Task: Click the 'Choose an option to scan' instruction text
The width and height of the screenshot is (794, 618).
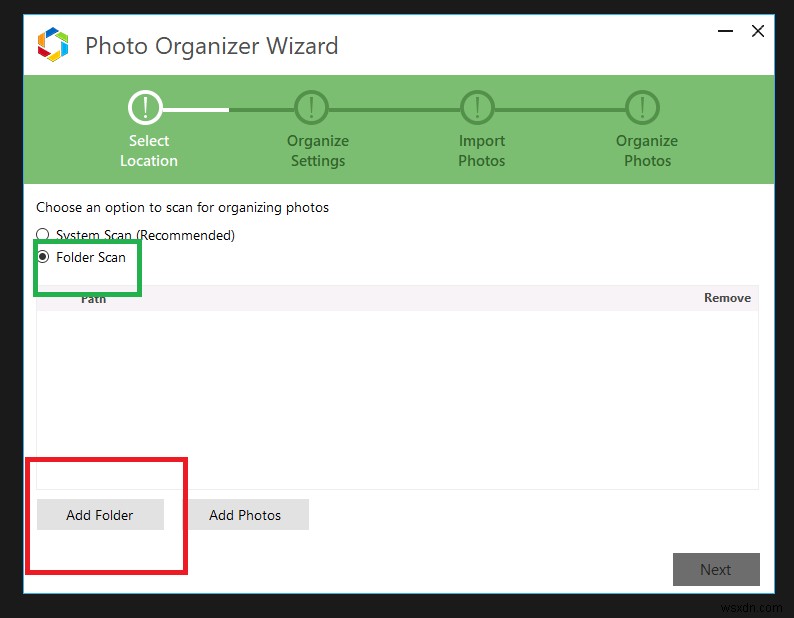Action: click(182, 208)
